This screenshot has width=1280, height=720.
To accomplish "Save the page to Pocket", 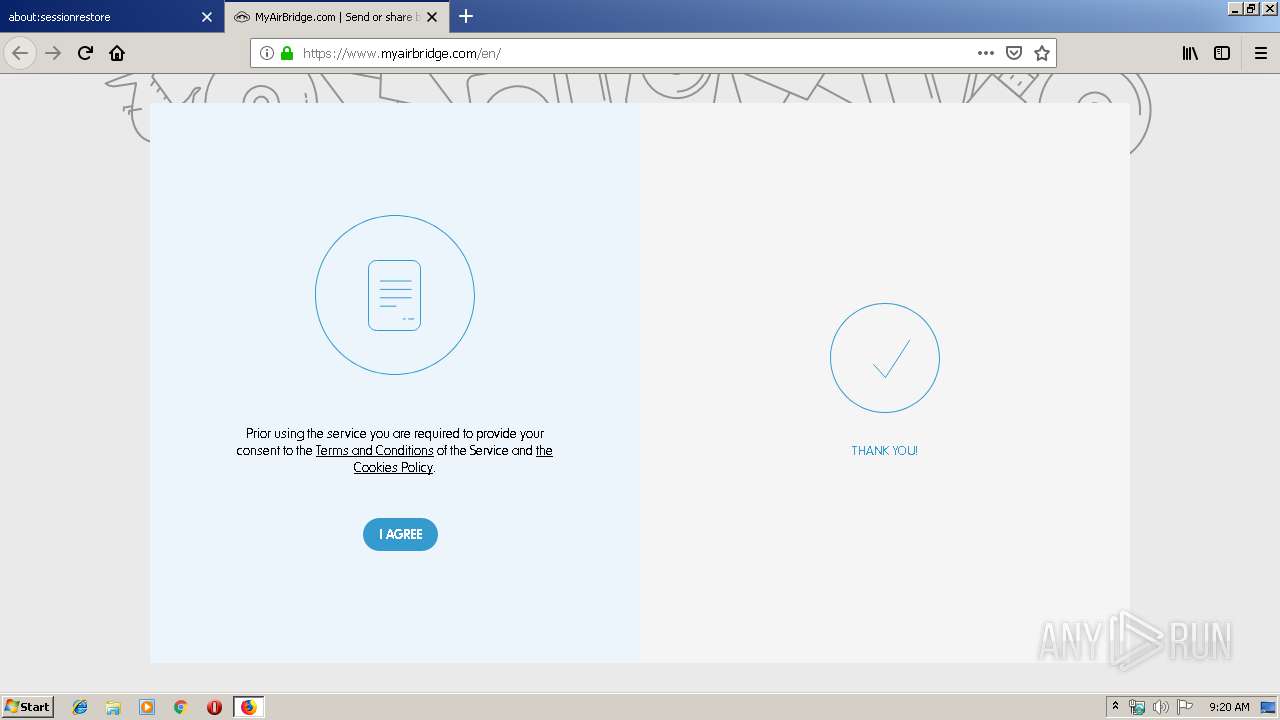I will click(1014, 53).
